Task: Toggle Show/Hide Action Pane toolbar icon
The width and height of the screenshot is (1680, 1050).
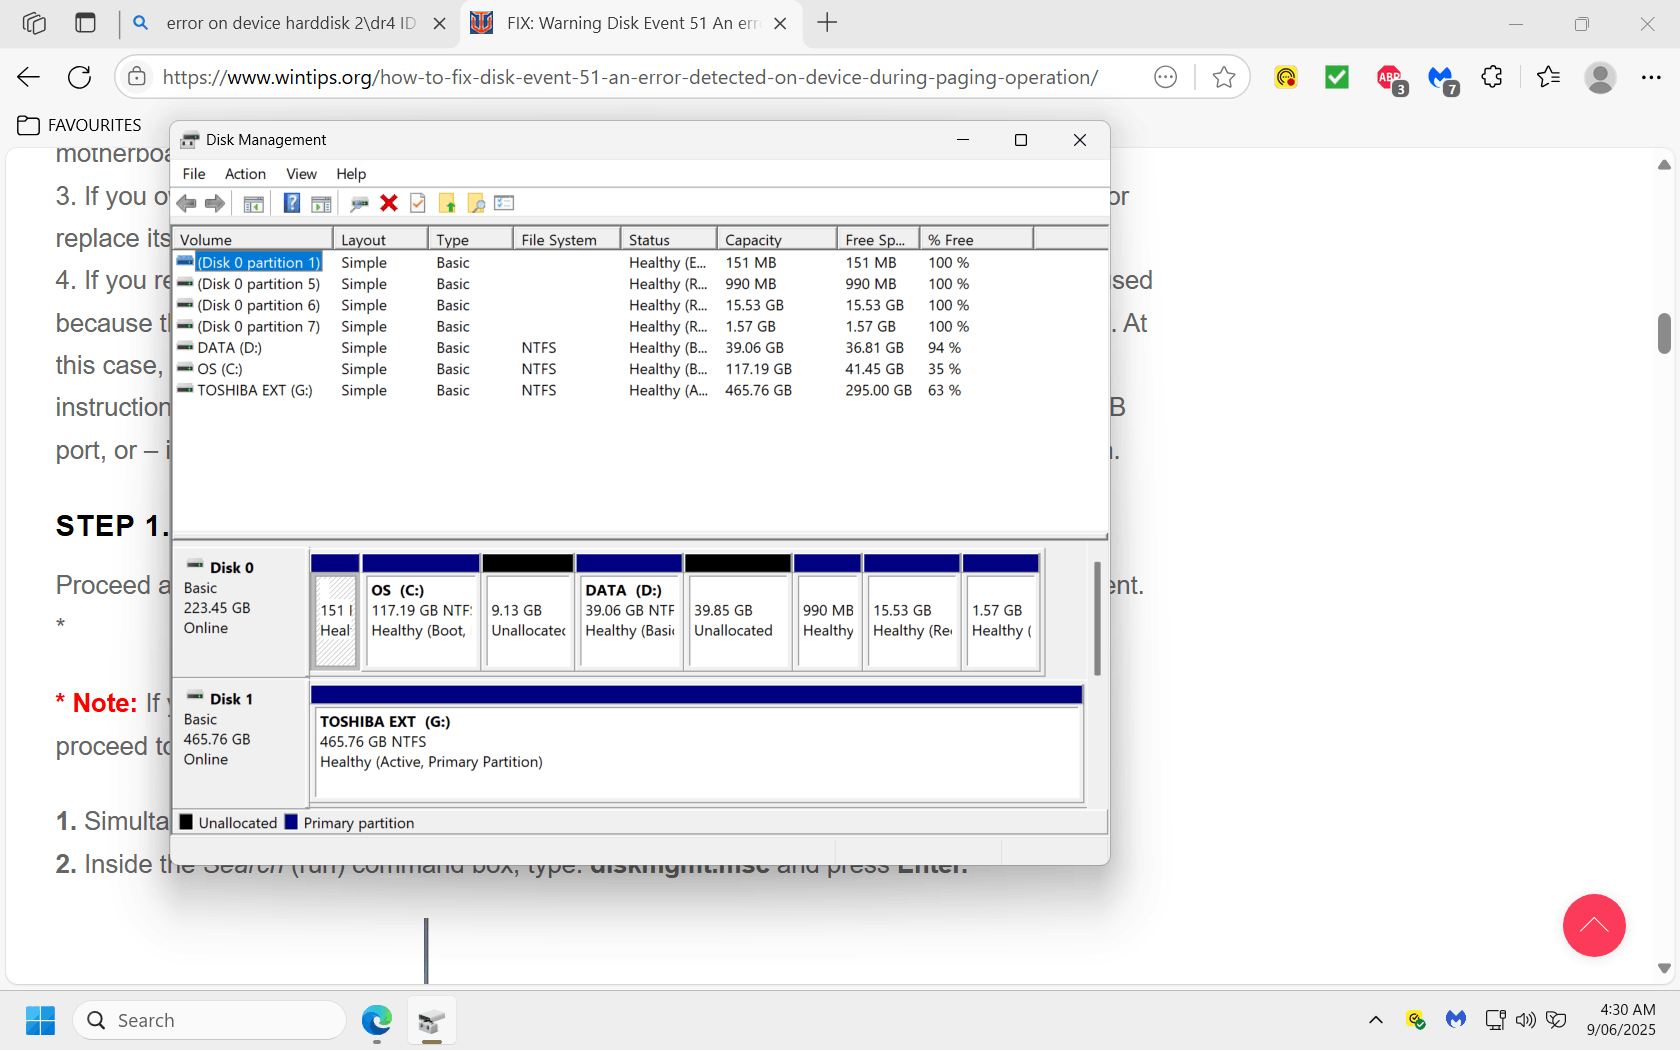Action: click(x=321, y=204)
